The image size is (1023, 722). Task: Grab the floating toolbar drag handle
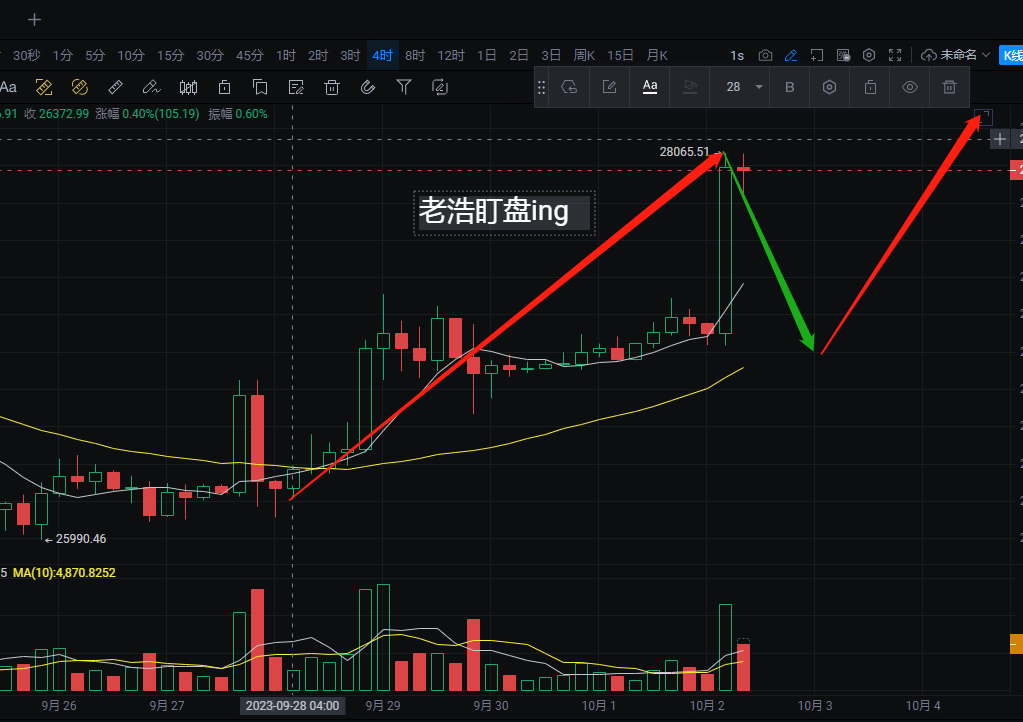tap(542, 87)
